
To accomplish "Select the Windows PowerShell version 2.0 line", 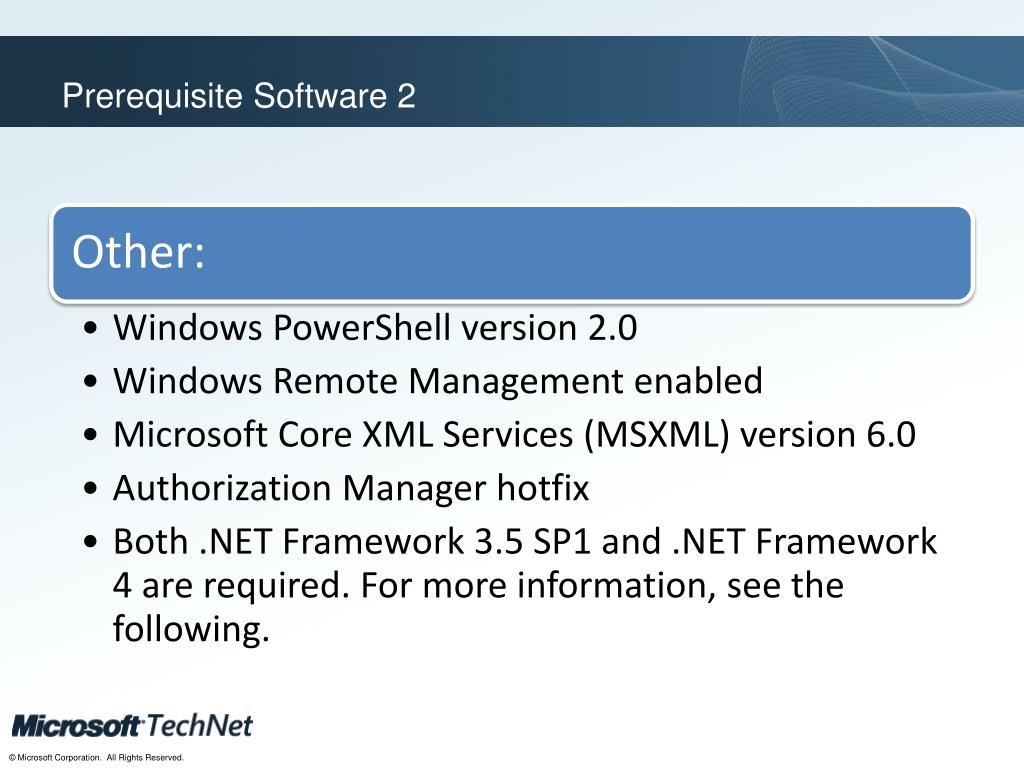I will (x=375, y=328).
